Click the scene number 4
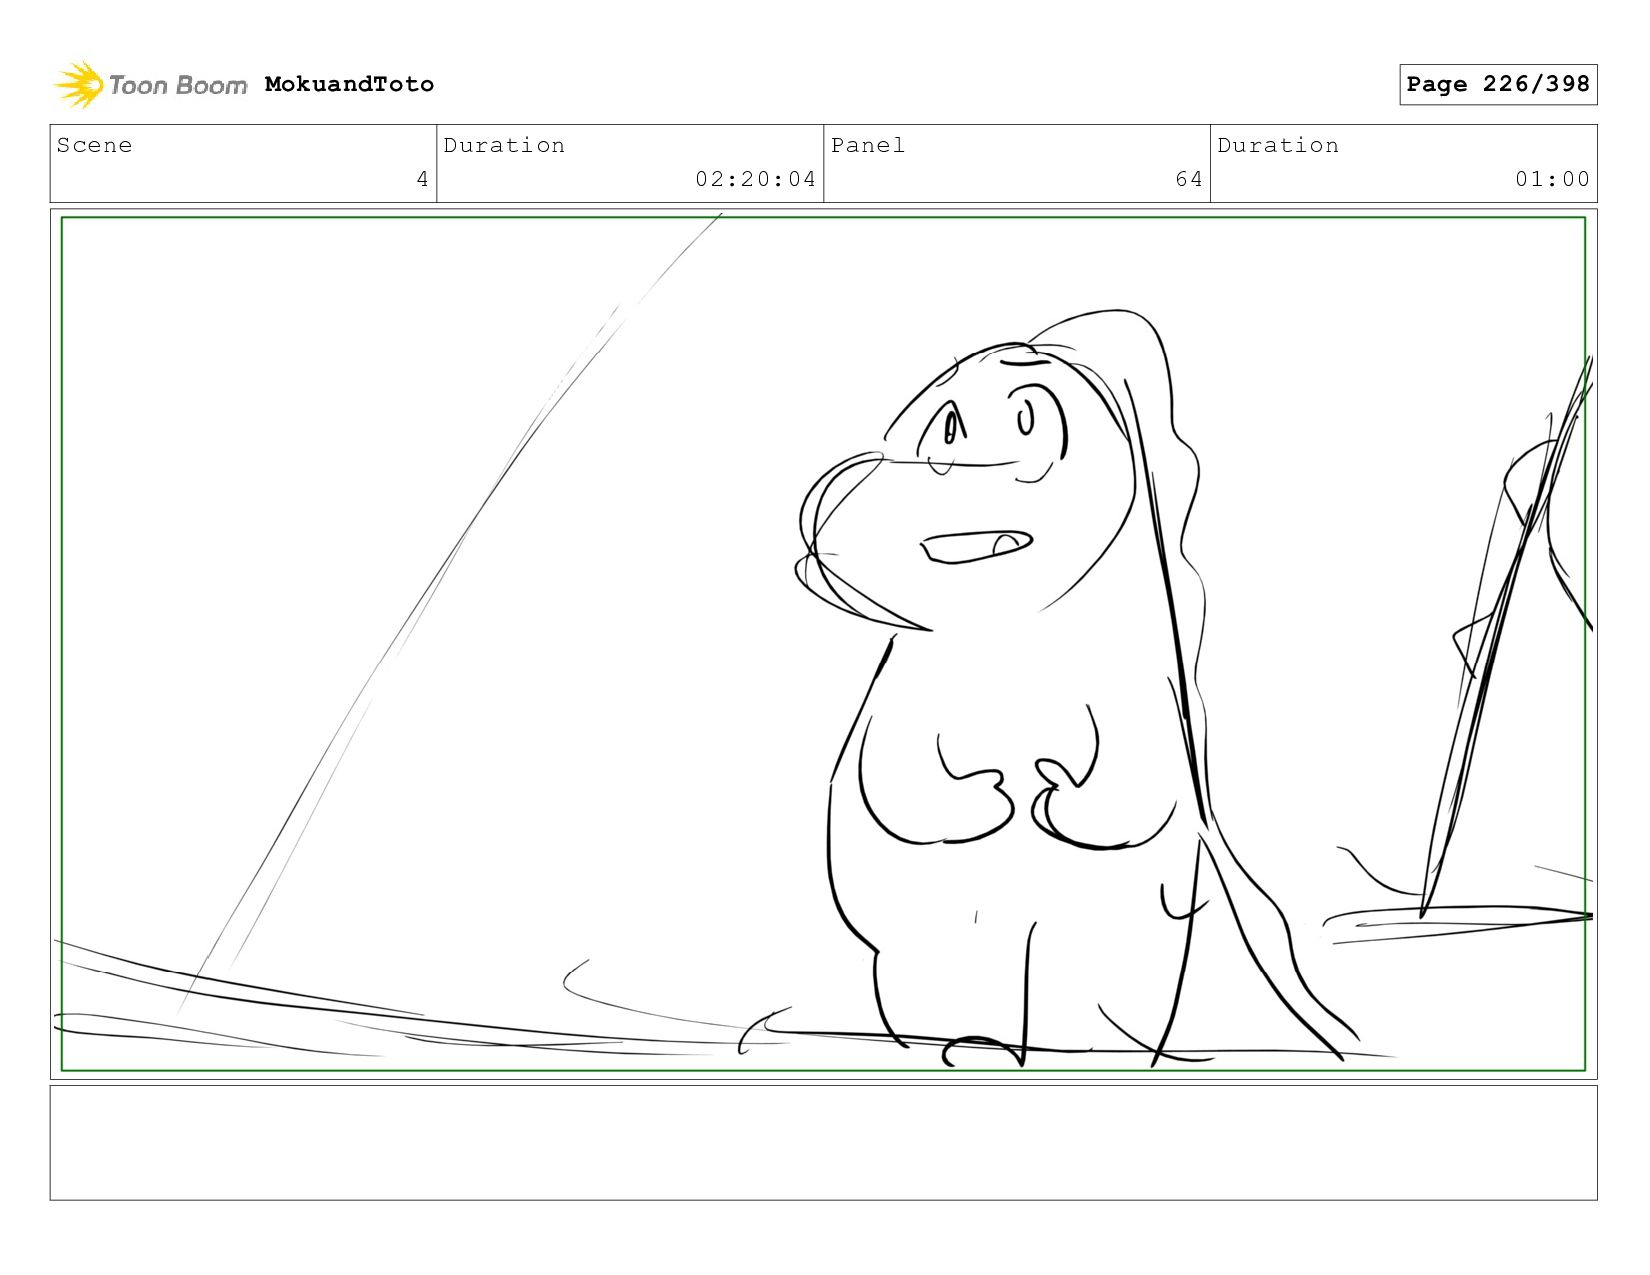 [422, 179]
